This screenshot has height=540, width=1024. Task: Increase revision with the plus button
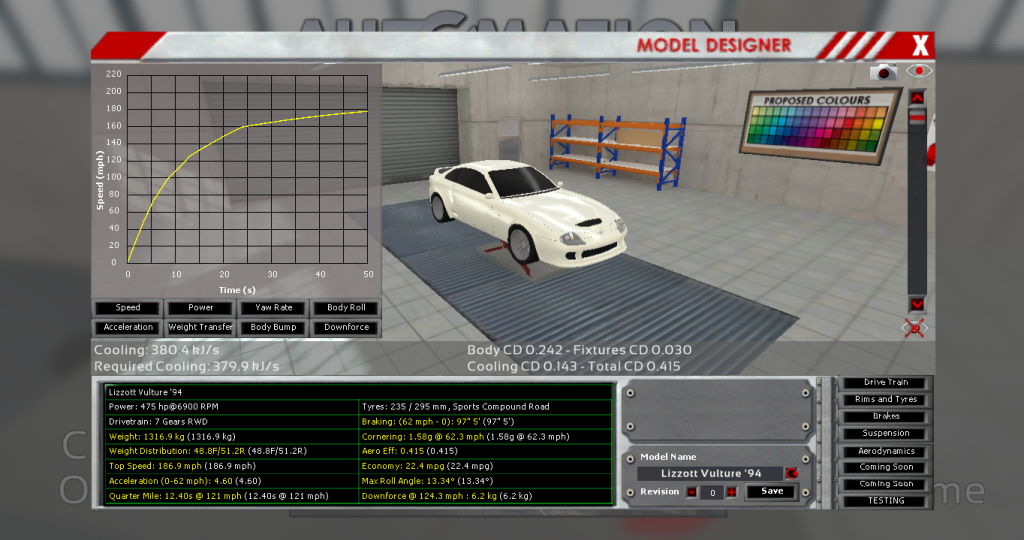tap(731, 492)
